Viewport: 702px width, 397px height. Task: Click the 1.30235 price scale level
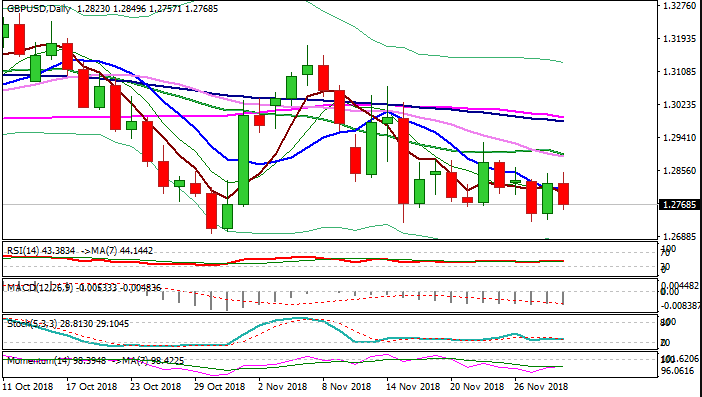(681, 104)
